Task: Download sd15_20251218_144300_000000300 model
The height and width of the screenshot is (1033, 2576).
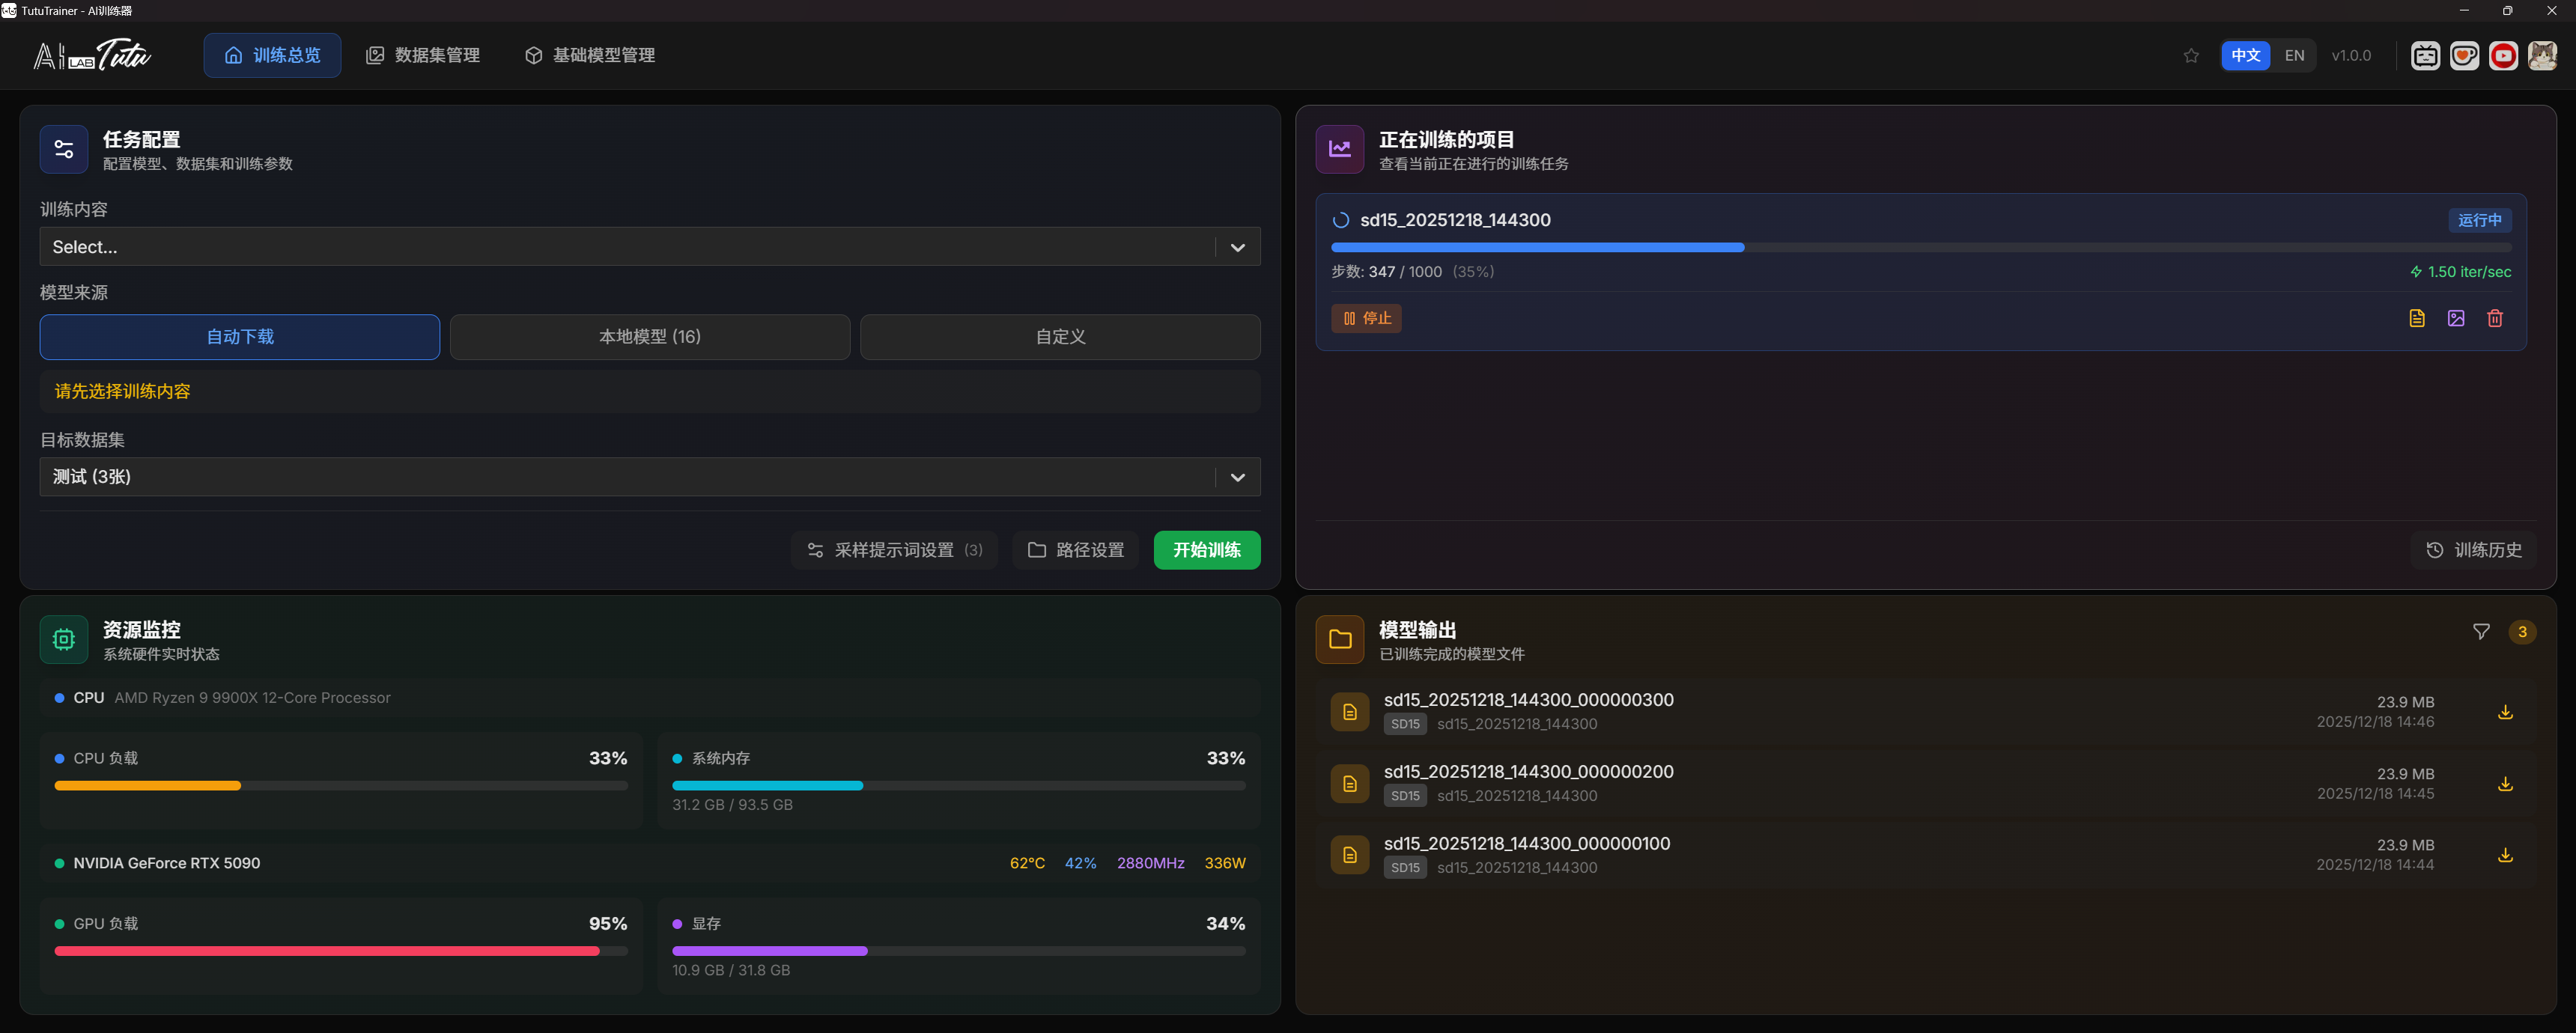Action: 2505,712
